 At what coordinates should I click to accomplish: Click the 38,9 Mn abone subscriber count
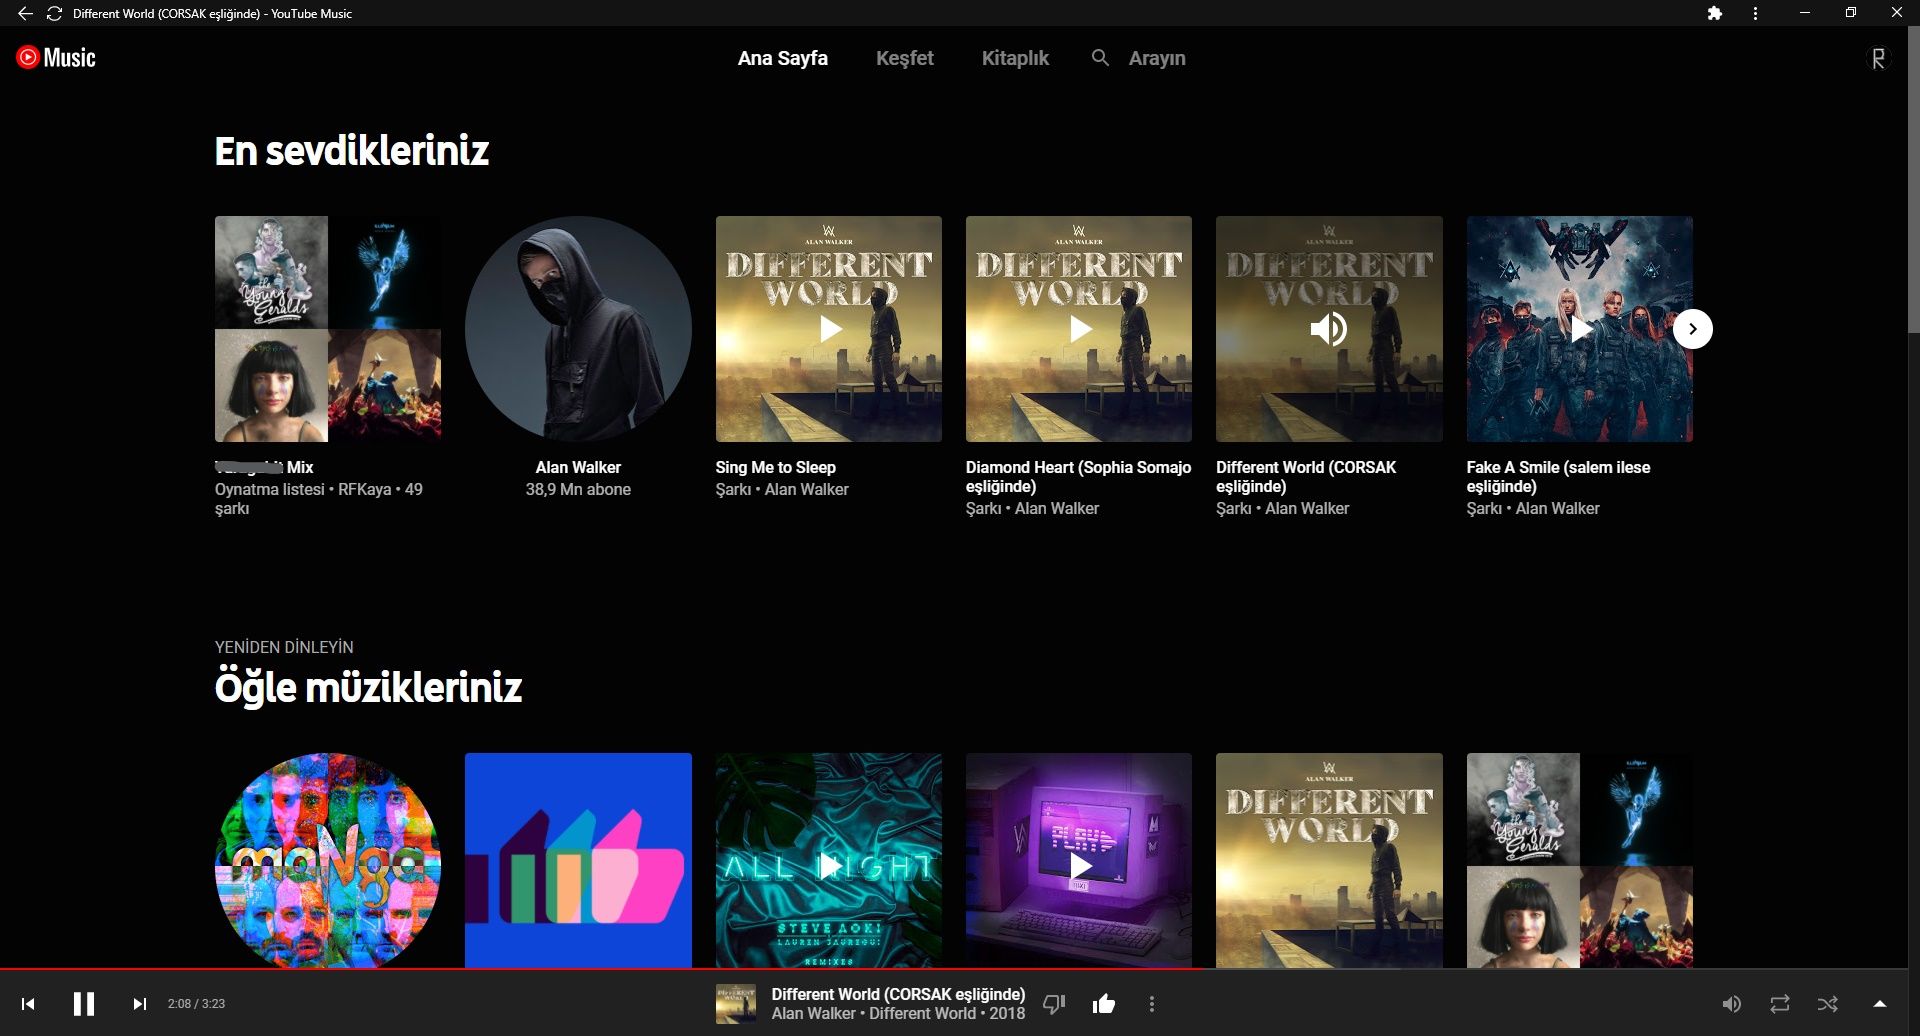tap(578, 489)
